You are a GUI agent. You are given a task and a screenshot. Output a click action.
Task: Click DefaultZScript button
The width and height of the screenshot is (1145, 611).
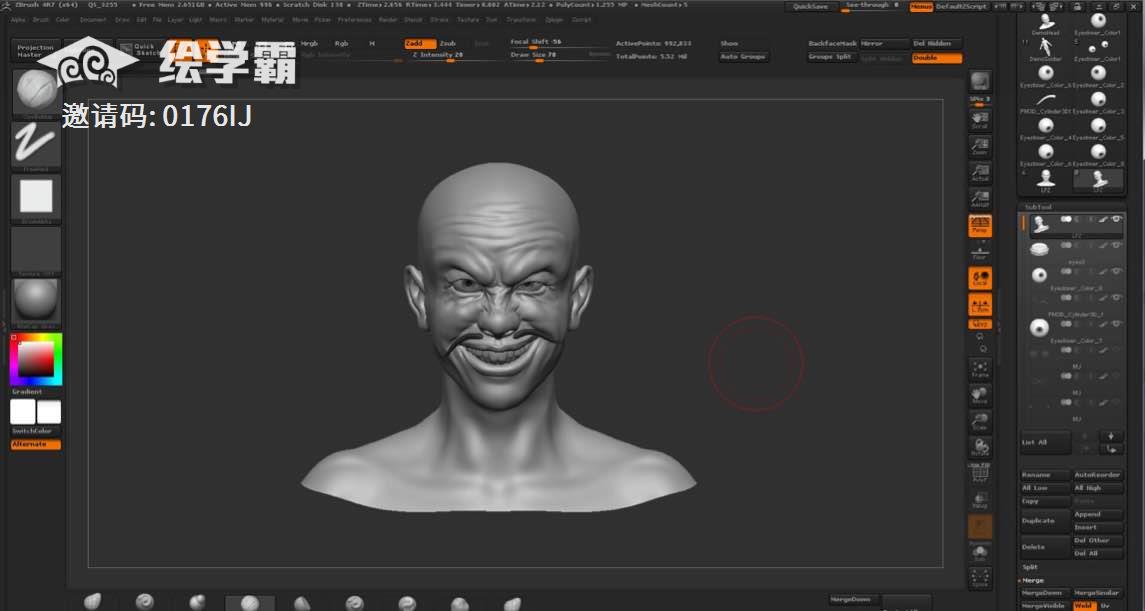tap(962, 7)
